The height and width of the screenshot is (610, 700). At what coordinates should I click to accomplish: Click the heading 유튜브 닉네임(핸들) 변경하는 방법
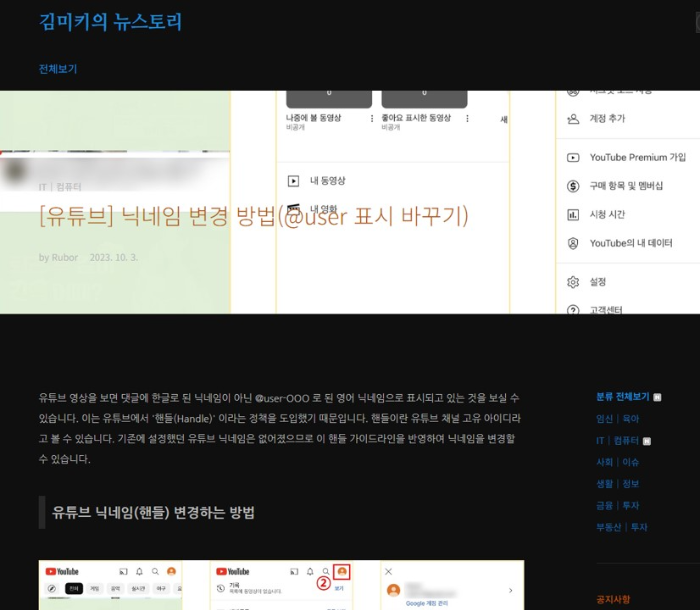click(153, 512)
